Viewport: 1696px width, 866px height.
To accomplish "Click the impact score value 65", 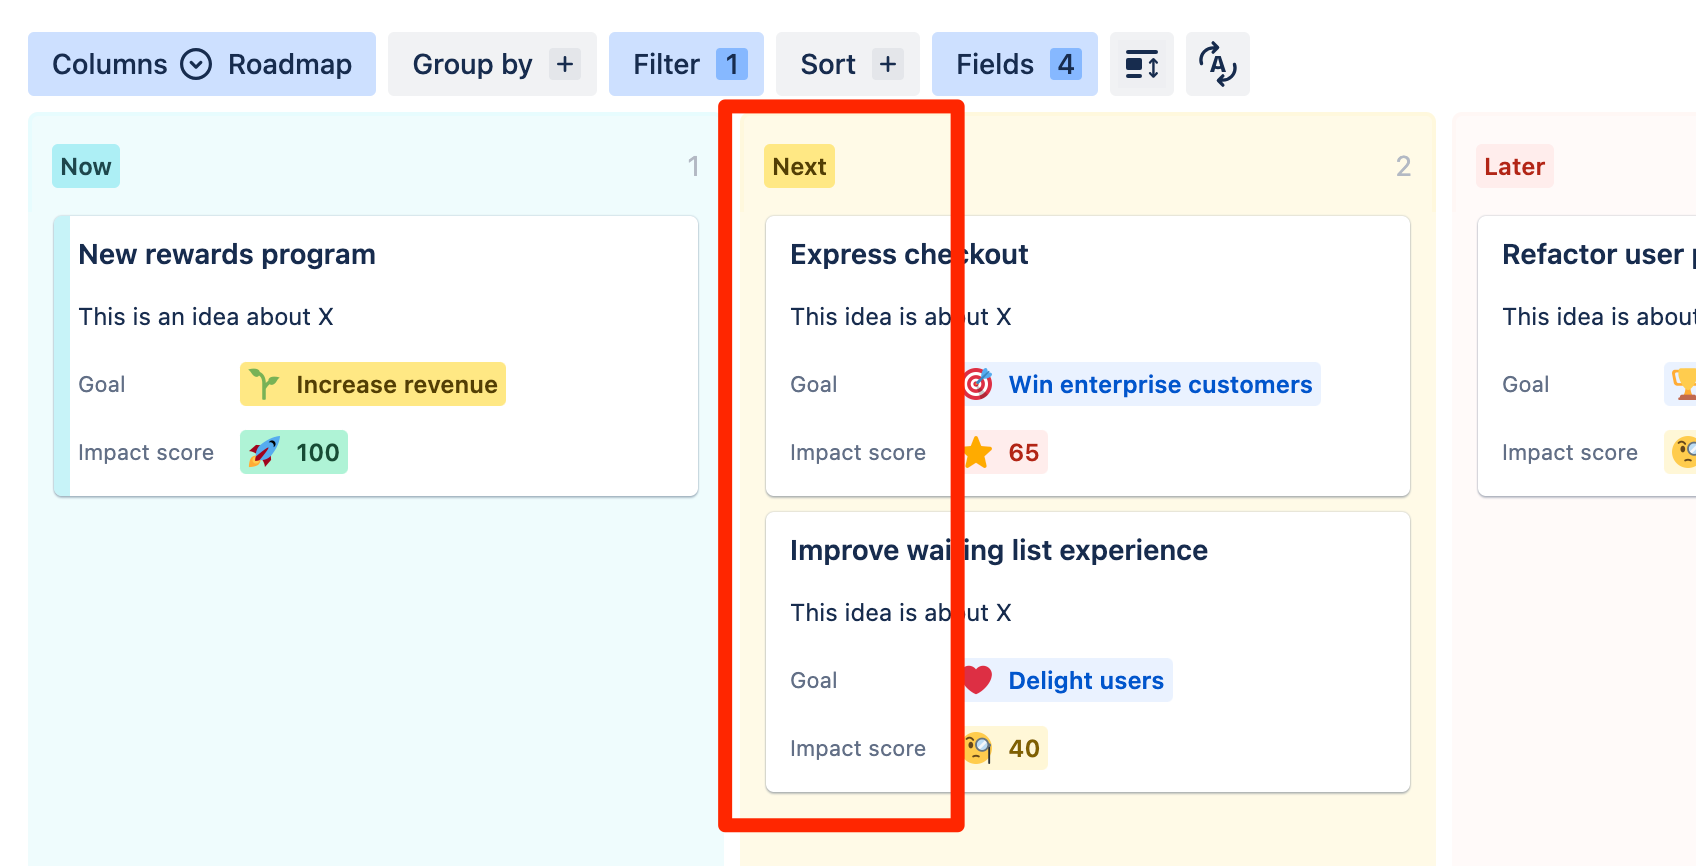I will click(x=1024, y=452).
